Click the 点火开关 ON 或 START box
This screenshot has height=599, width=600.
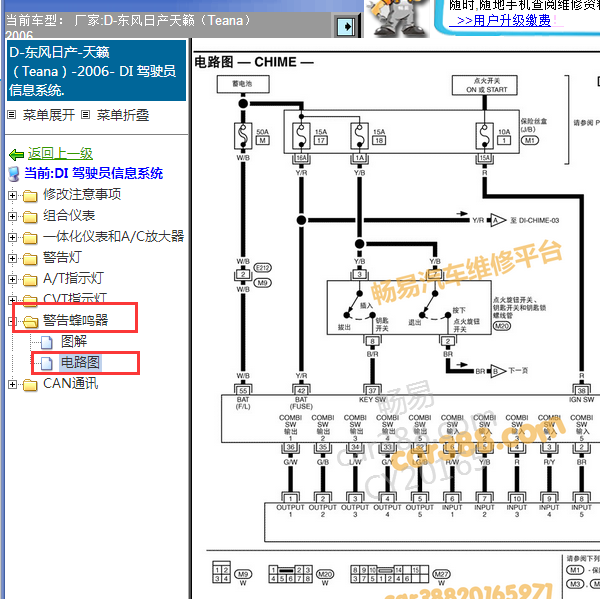point(485,85)
